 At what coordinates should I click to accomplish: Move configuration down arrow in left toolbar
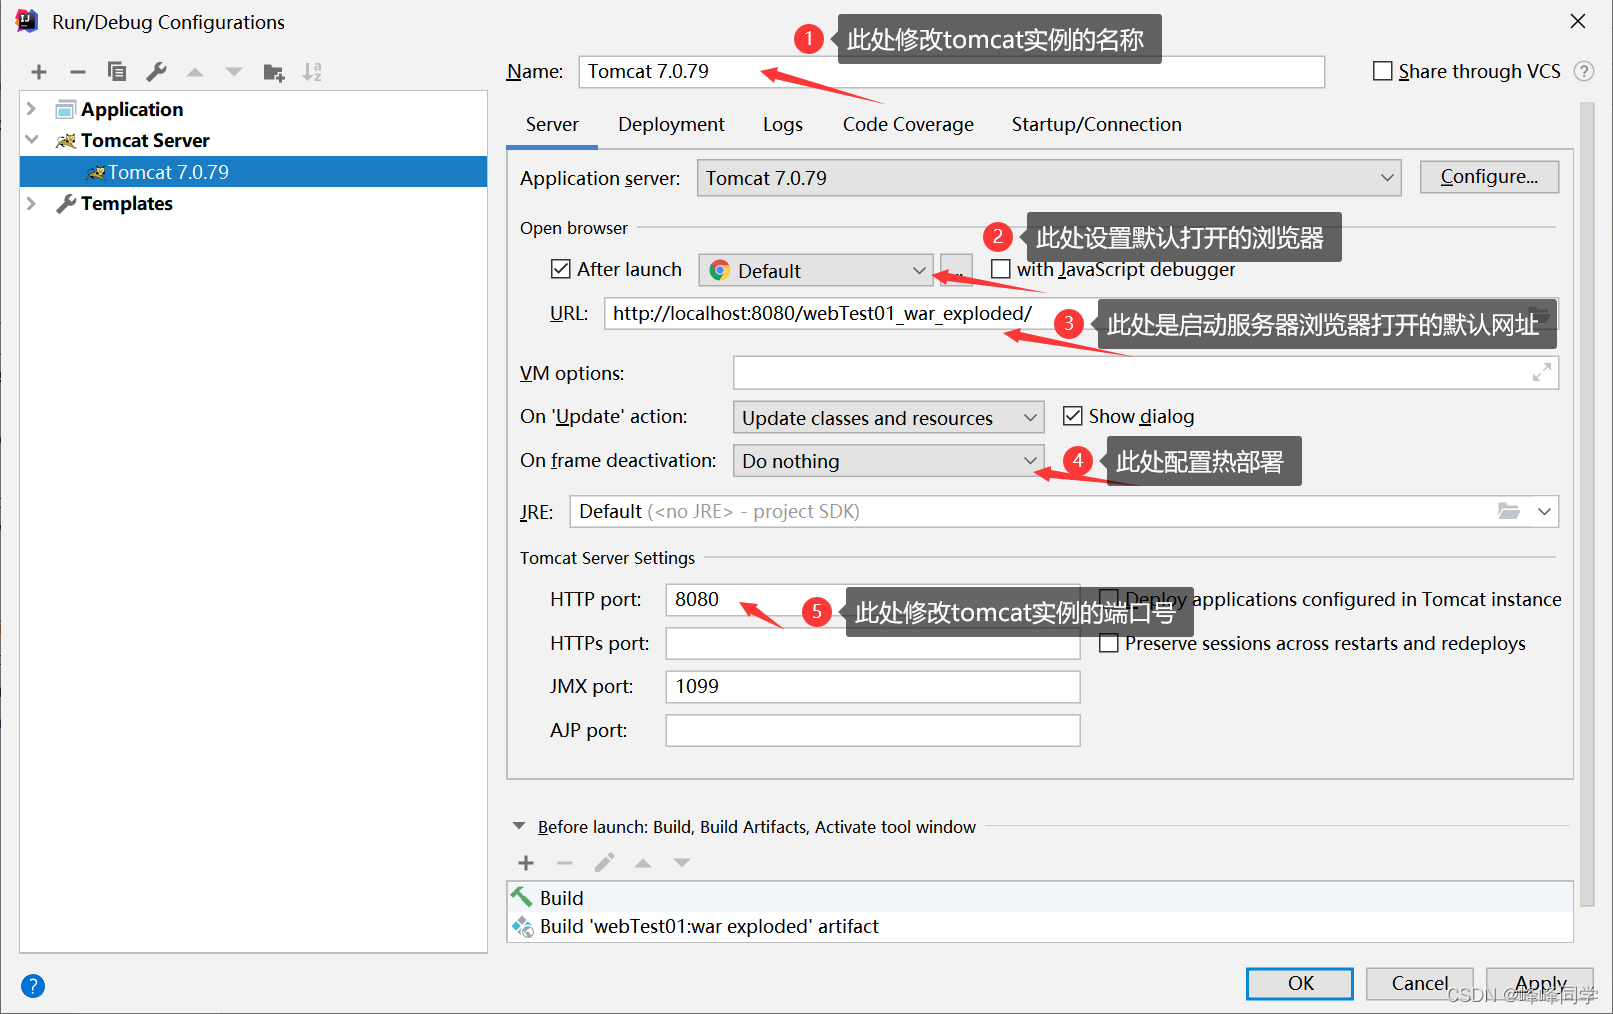tap(234, 72)
